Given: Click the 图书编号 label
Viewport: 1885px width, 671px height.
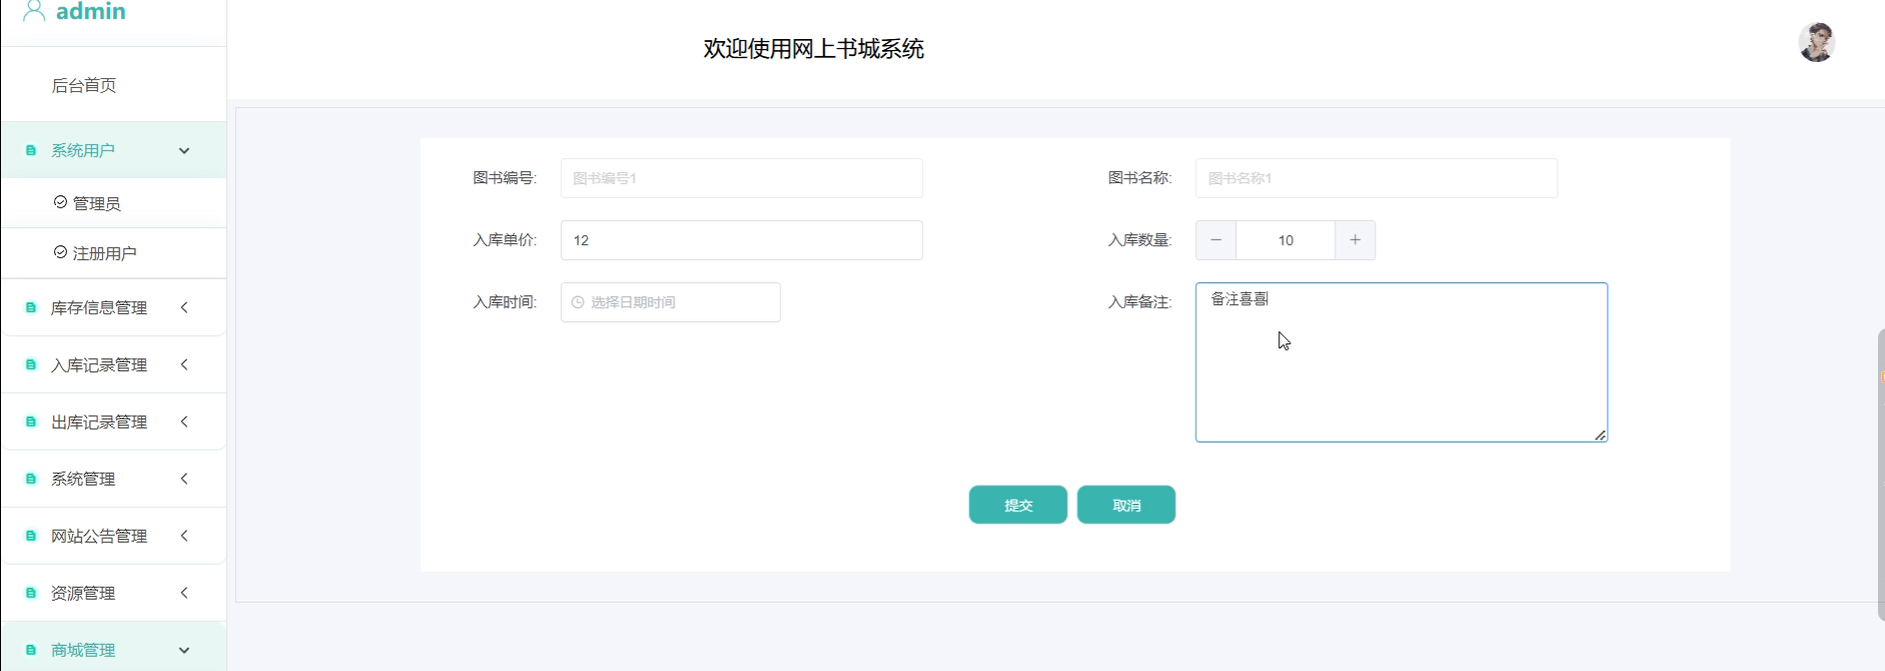Looking at the screenshot, I should pos(504,178).
